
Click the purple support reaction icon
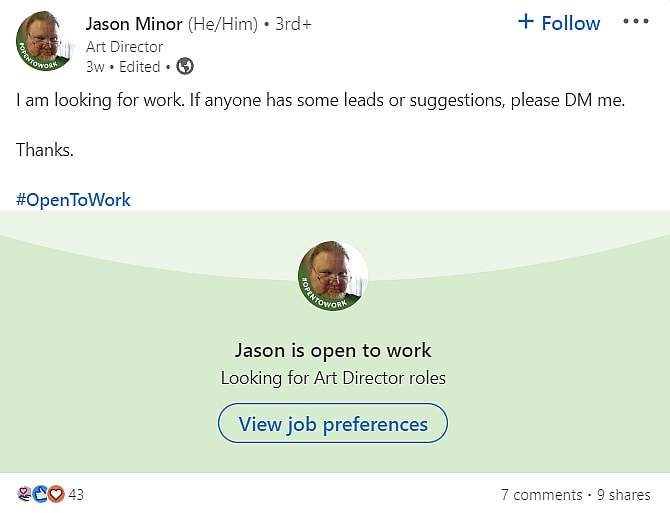25,494
